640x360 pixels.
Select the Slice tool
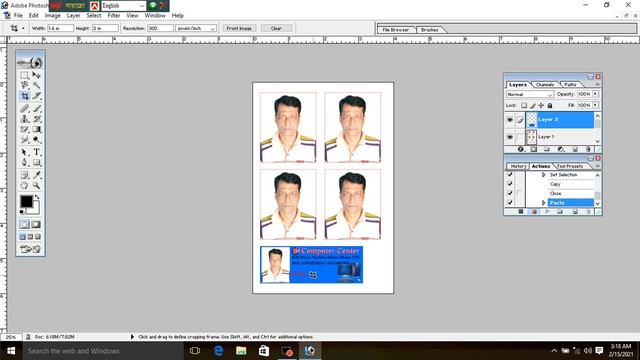[36, 96]
